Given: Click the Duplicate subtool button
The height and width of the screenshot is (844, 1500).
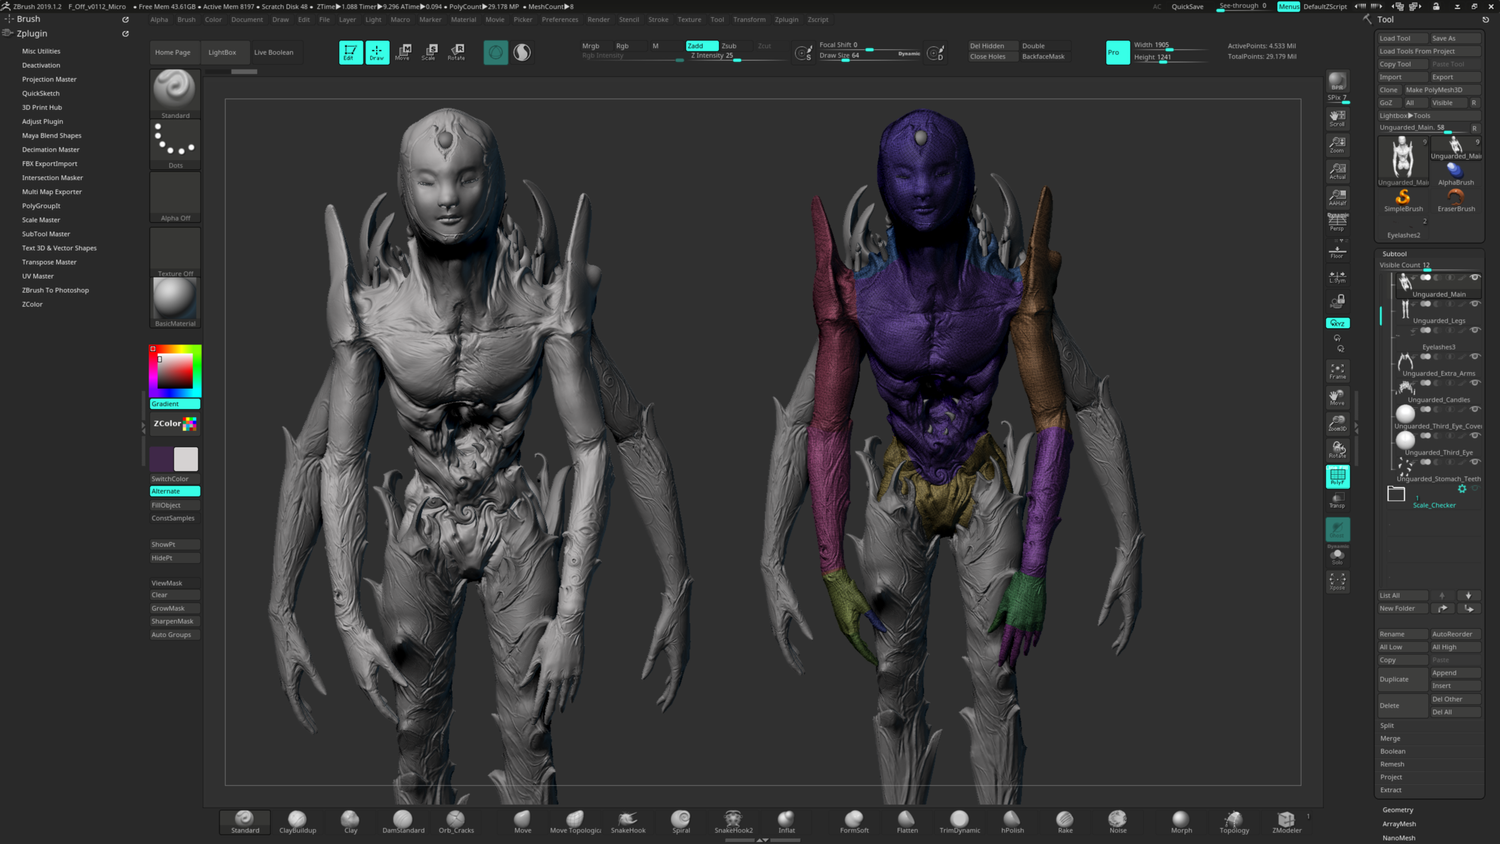Looking at the screenshot, I should pyautogui.click(x=1402, y=679).
